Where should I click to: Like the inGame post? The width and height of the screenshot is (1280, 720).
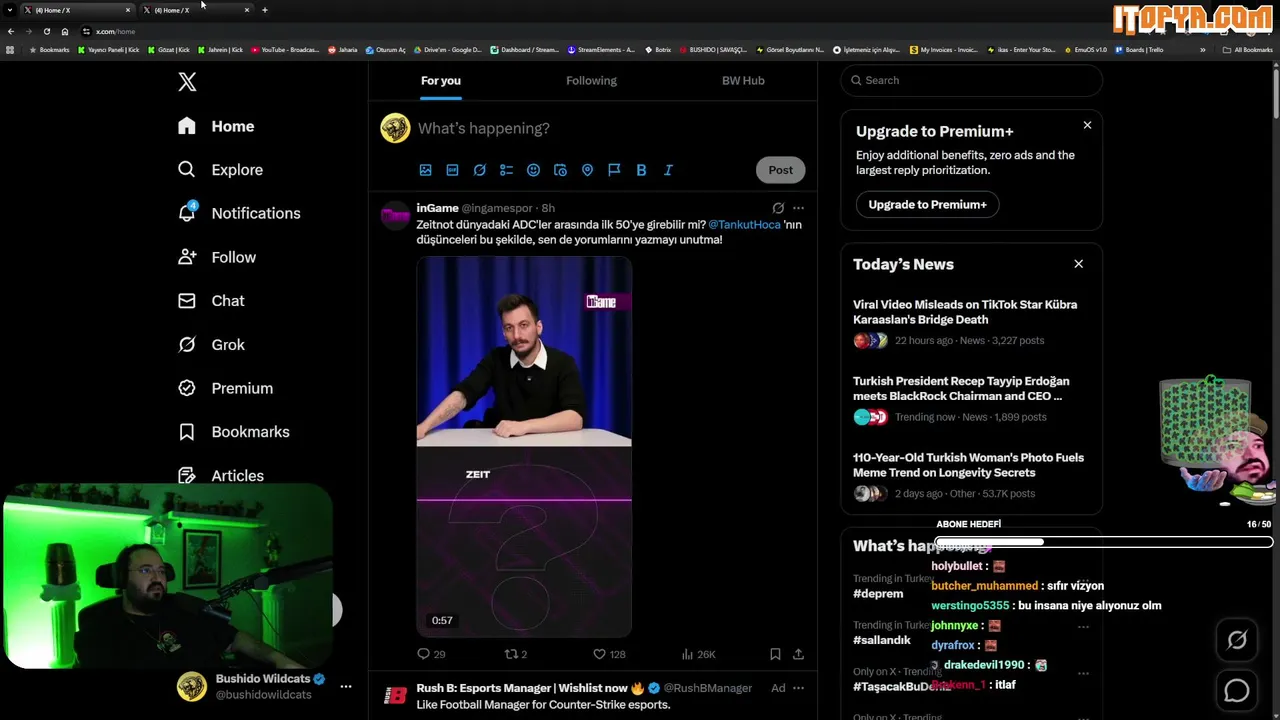click(x=609, y=654)
